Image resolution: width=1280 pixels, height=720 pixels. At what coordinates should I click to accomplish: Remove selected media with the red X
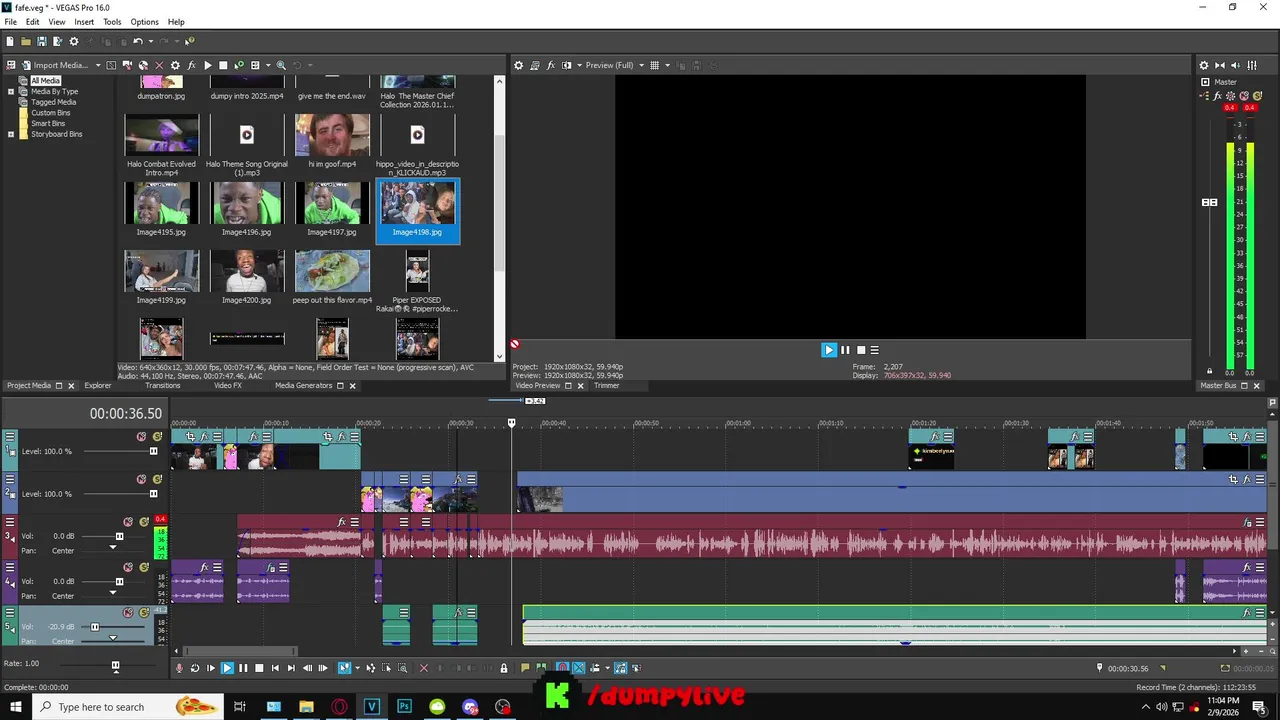pyautogui.click(x=159, y=65)
